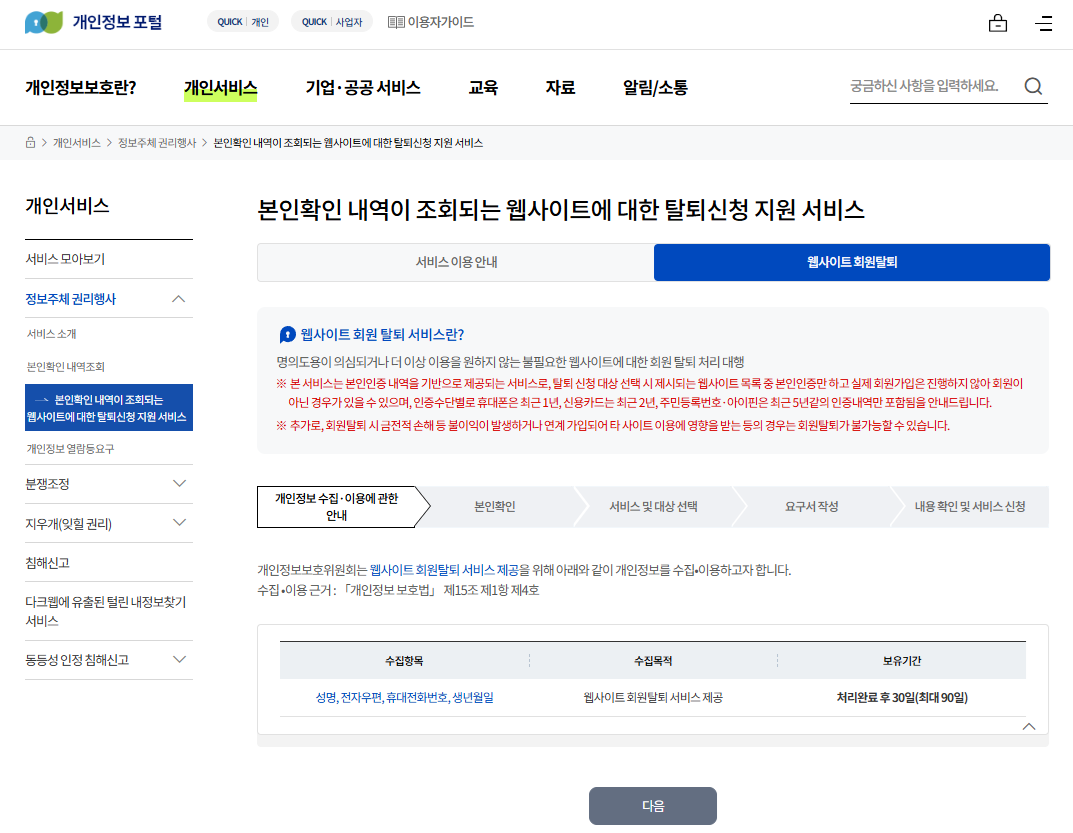Open the 알림/소통 main menu

coord(655,88)
